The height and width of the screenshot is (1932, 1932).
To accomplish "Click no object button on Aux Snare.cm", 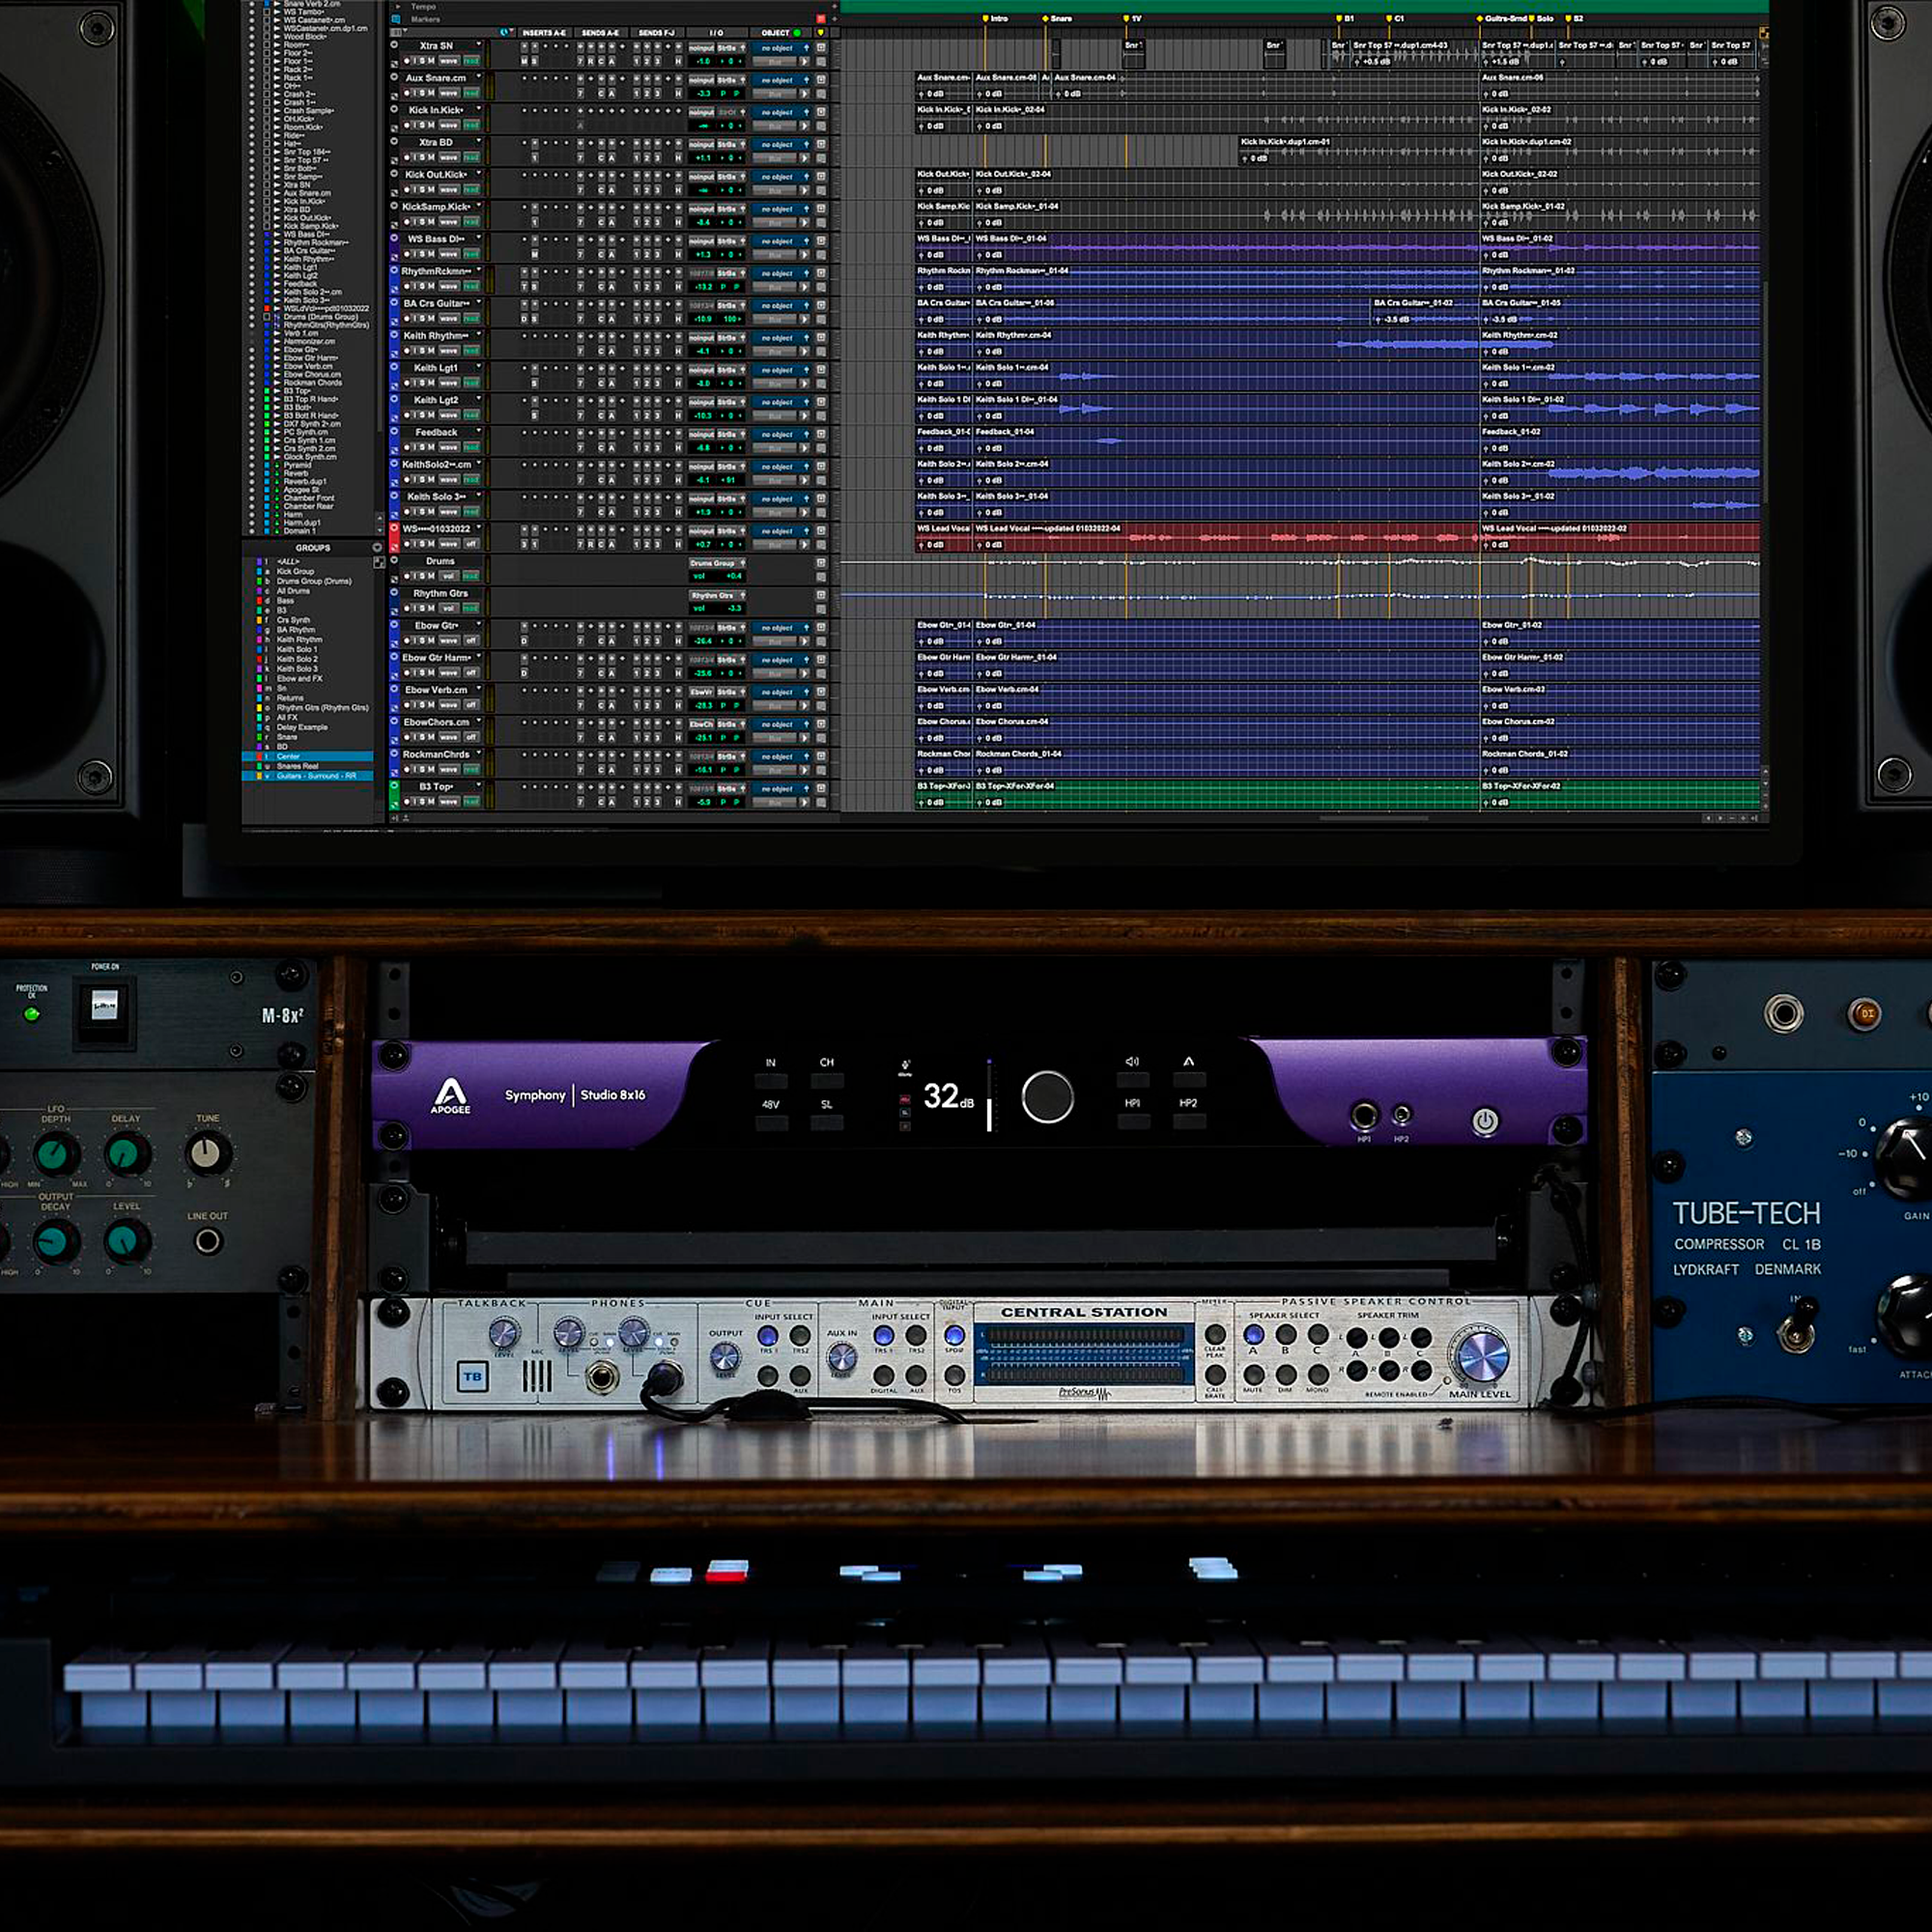I will pyautogui.click(x=778, y=80).
